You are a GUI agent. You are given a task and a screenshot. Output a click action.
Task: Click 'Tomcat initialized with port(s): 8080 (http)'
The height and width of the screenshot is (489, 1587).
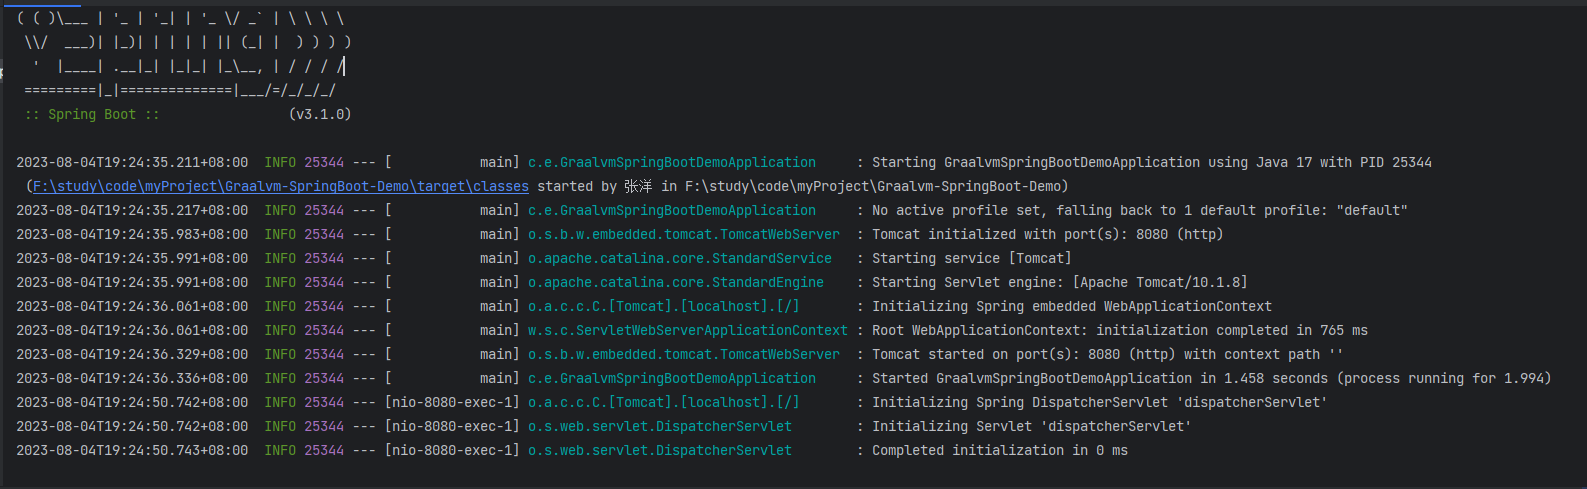pos(1048,234)
